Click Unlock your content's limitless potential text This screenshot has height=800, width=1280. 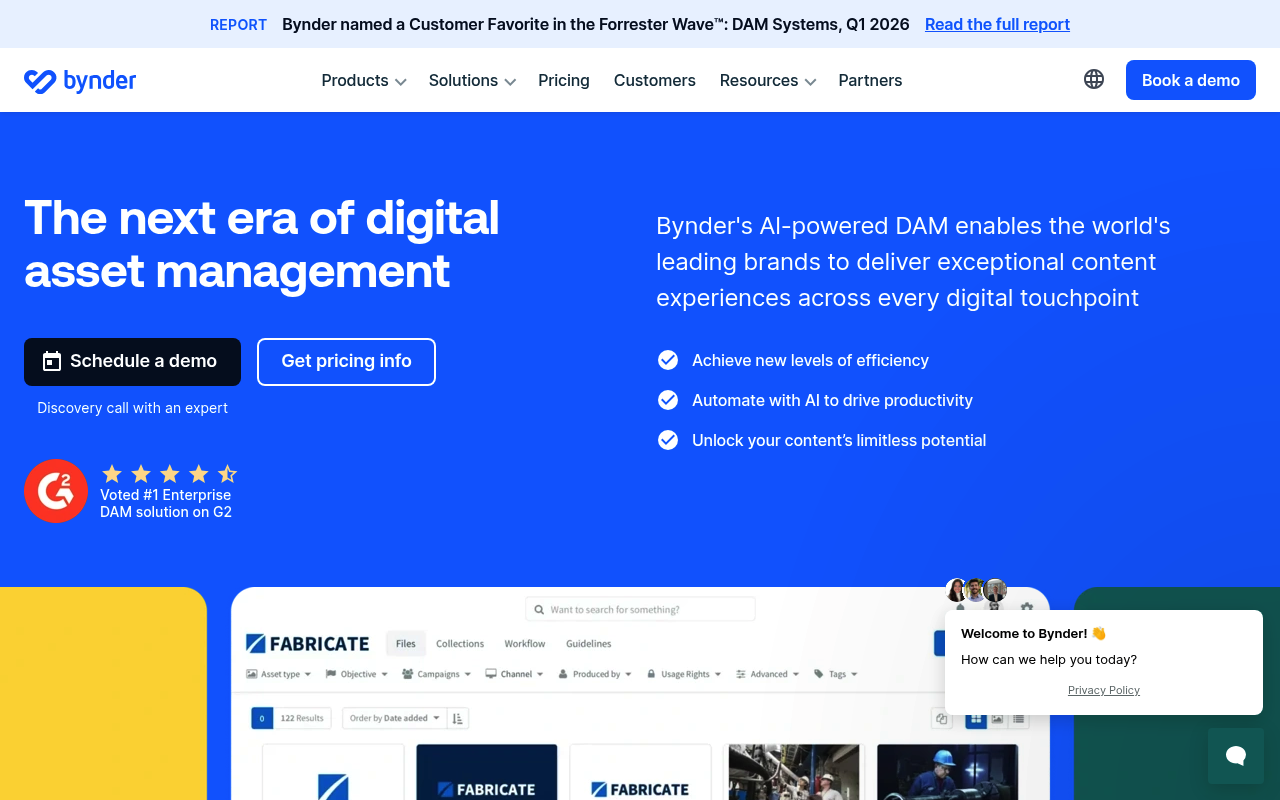839,440
